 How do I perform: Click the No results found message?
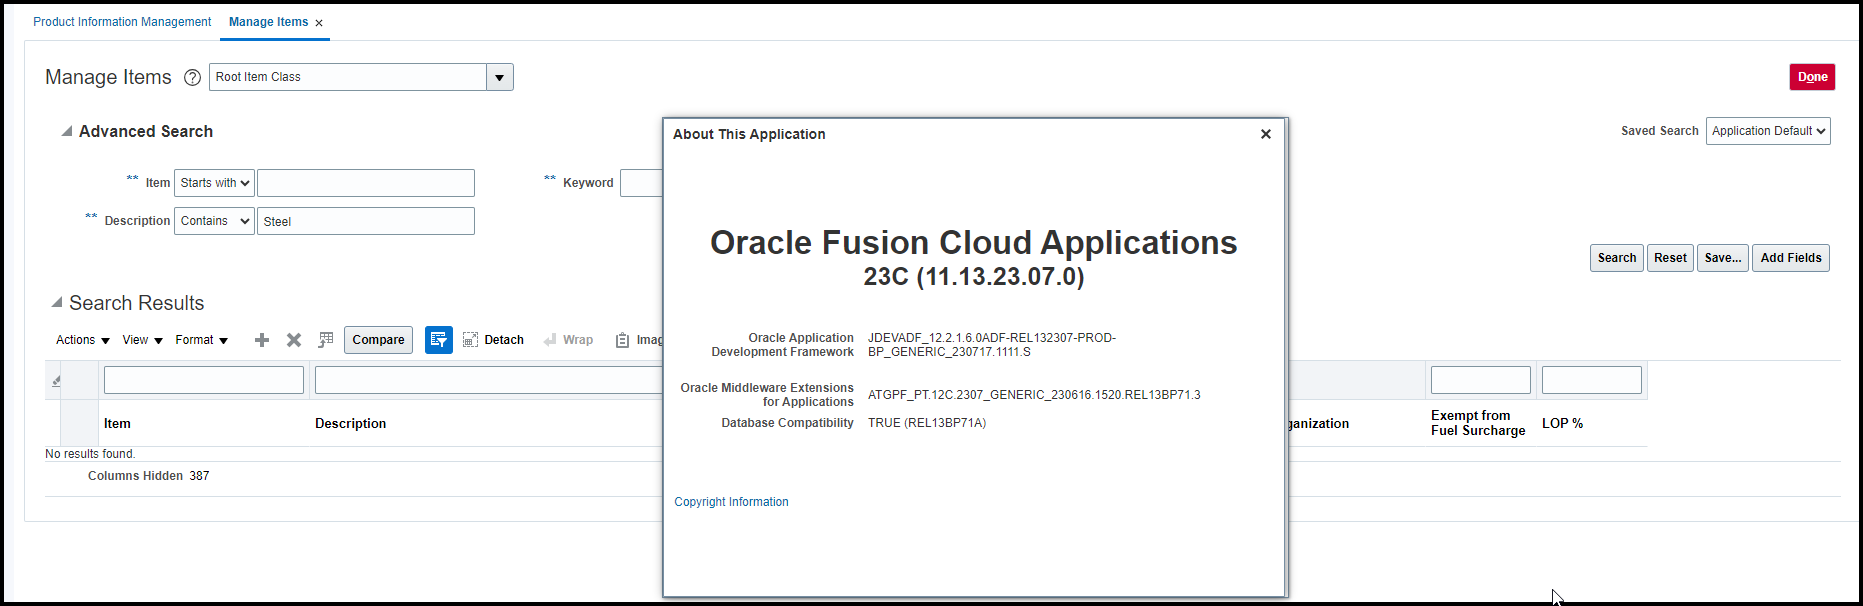90,454
